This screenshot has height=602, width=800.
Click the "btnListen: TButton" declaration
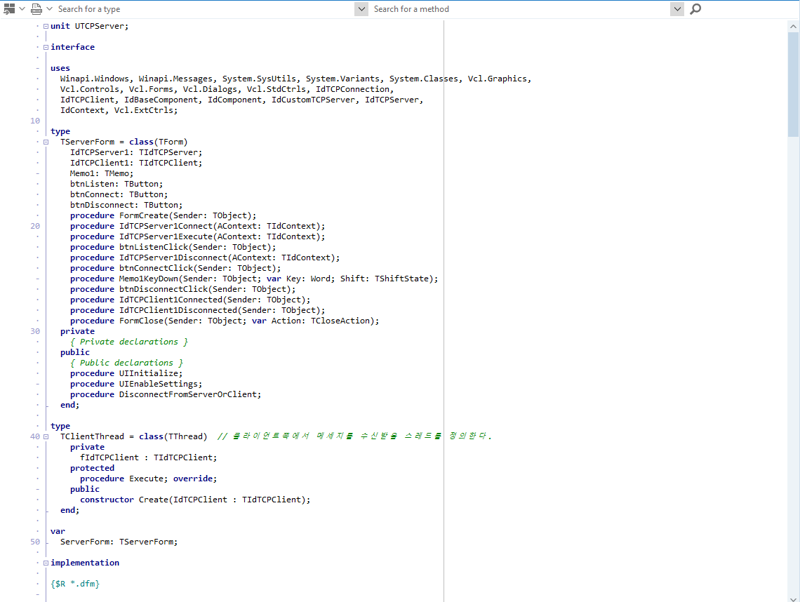click(x=116, y=184)
